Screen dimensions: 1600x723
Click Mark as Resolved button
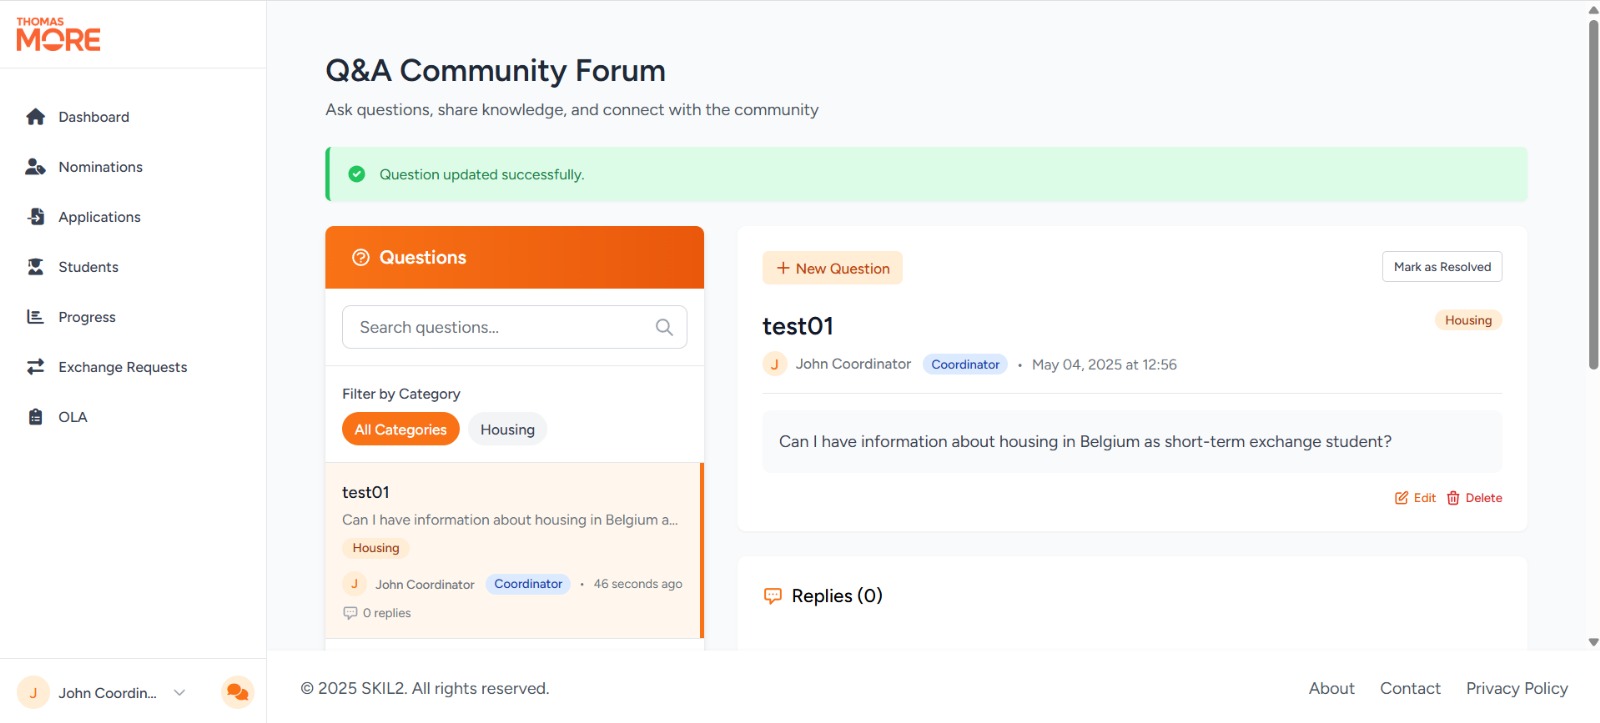coord(1442,267)
